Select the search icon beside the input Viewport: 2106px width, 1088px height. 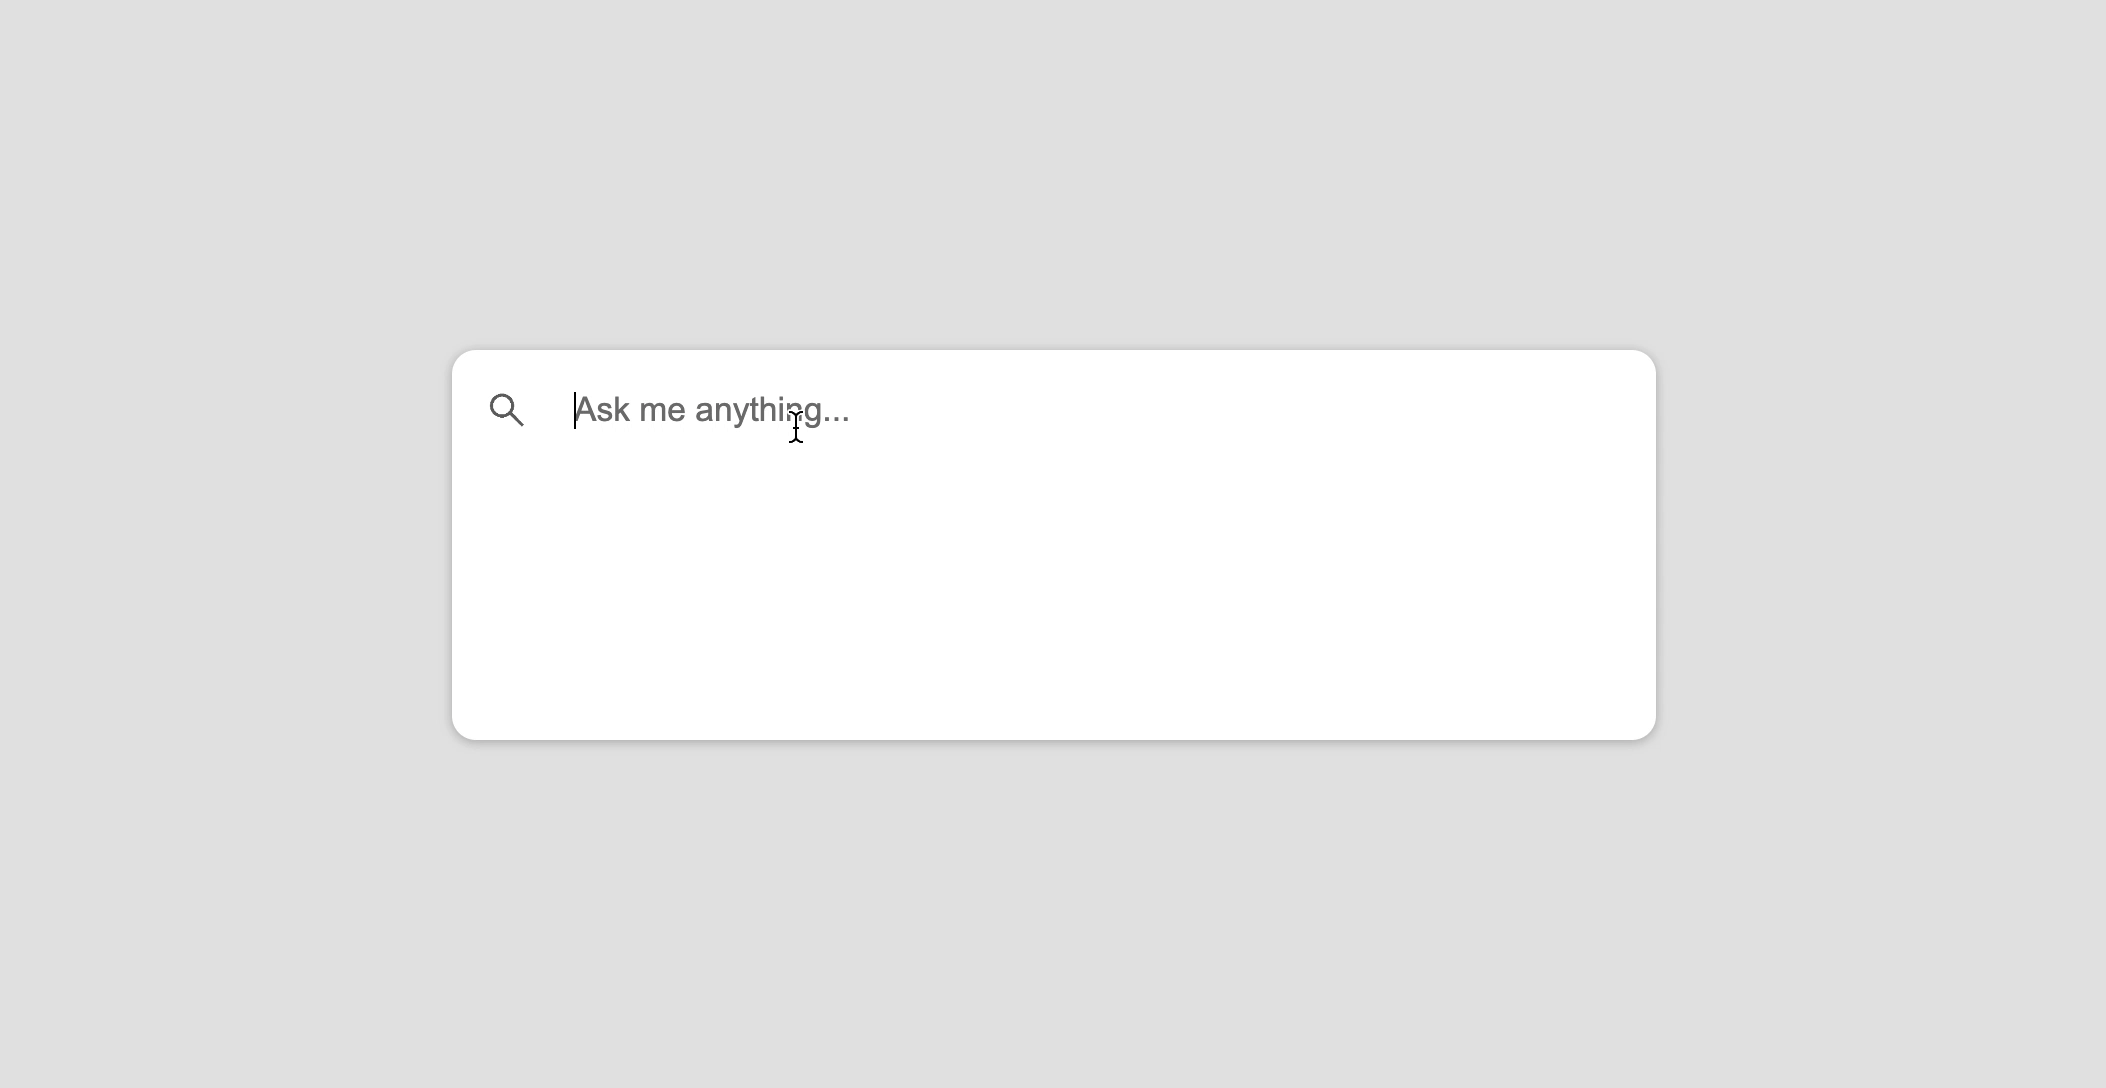coord(507,410)
